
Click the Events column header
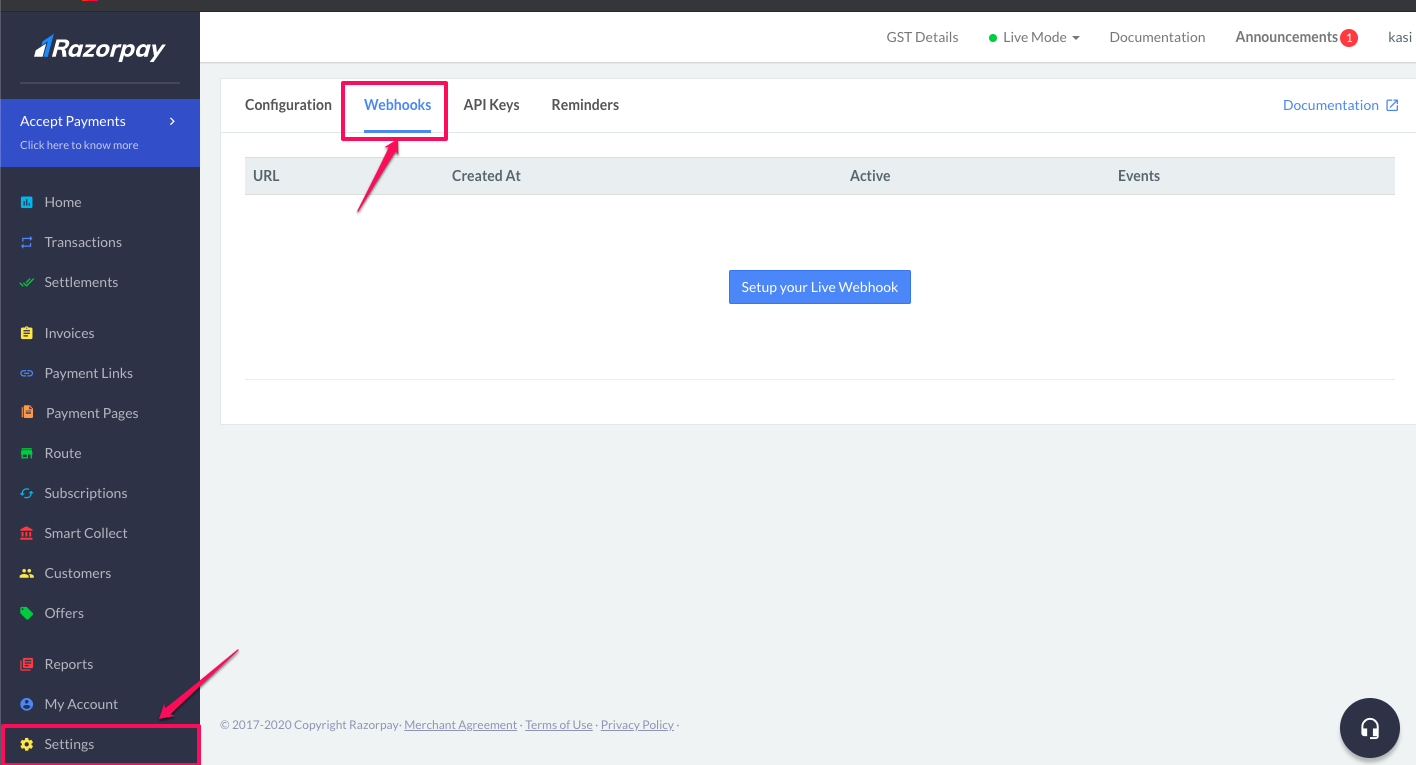(x=1139, y=176)
